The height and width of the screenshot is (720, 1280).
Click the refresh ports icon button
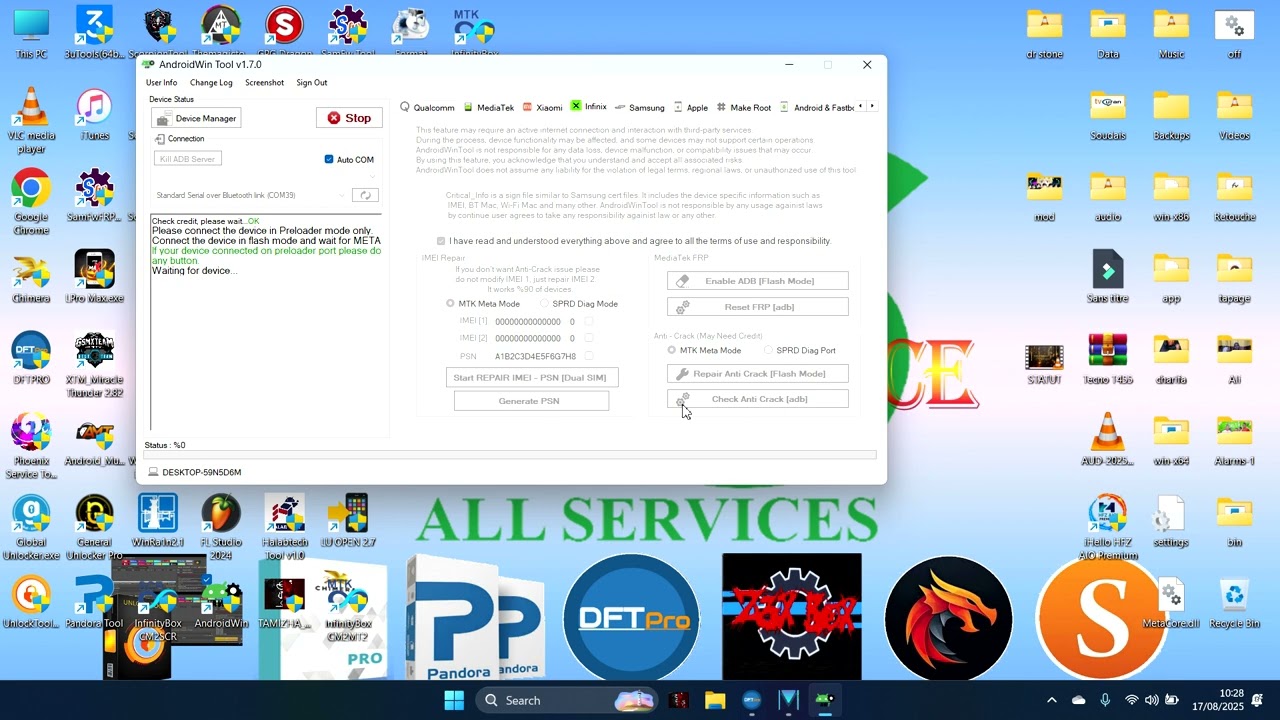pyautogui.click(x=366, y=195)
